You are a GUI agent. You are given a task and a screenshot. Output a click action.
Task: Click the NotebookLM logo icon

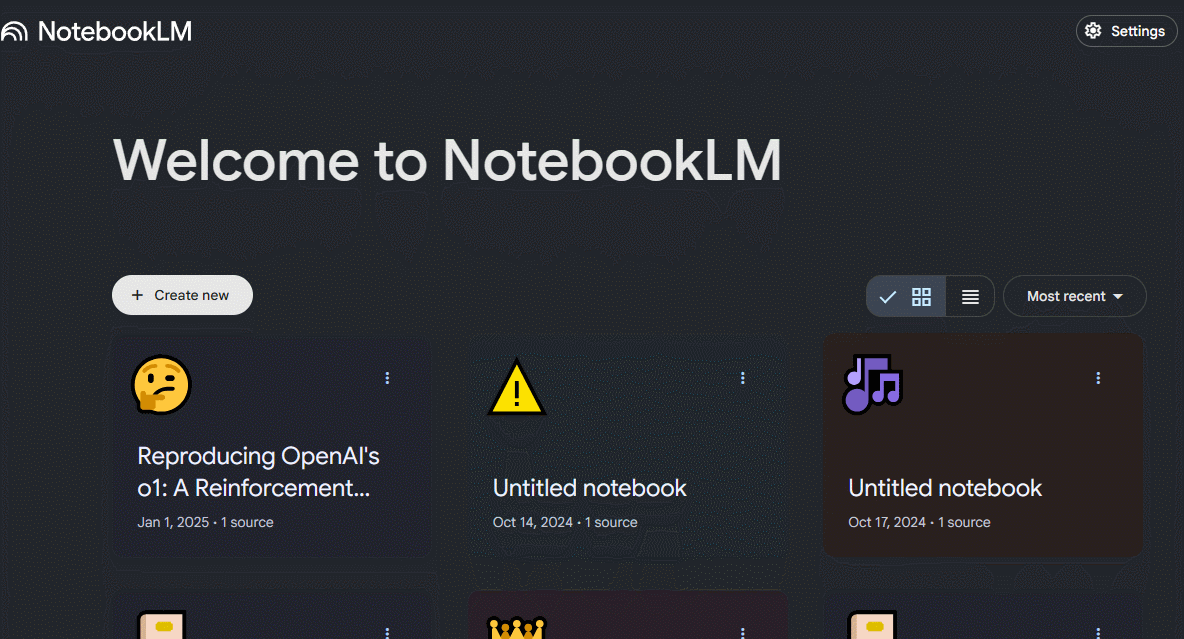(14, 32)
